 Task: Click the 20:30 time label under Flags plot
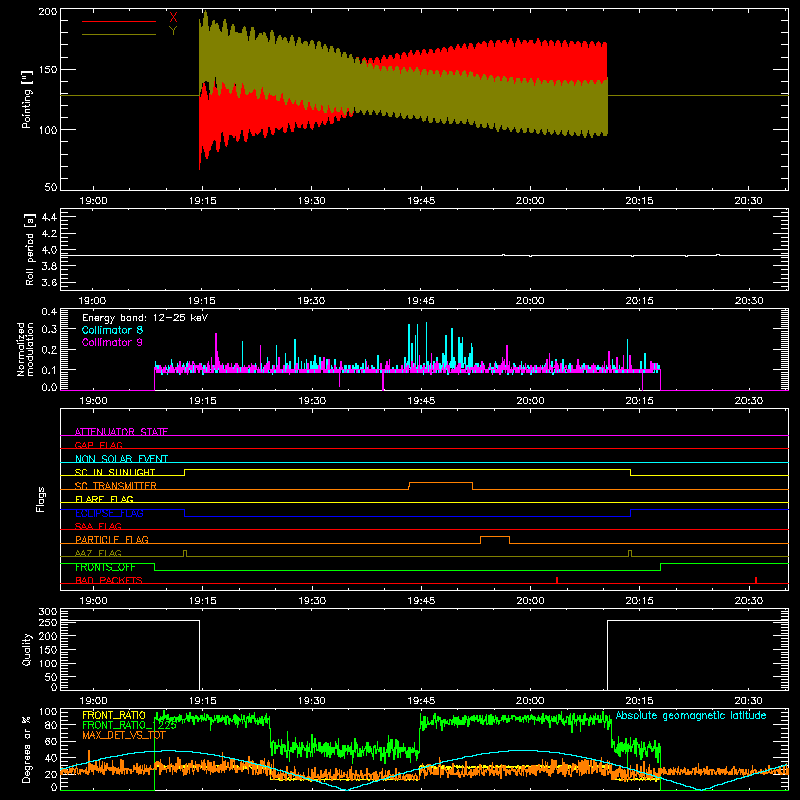click(x=748, y=601)
